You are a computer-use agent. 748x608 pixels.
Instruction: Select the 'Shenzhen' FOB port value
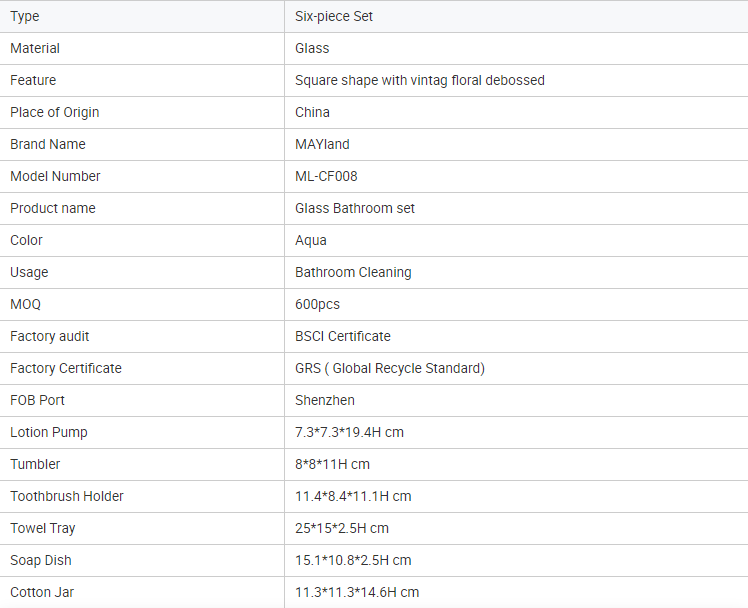pyautogui.click(x=325, y=400)
